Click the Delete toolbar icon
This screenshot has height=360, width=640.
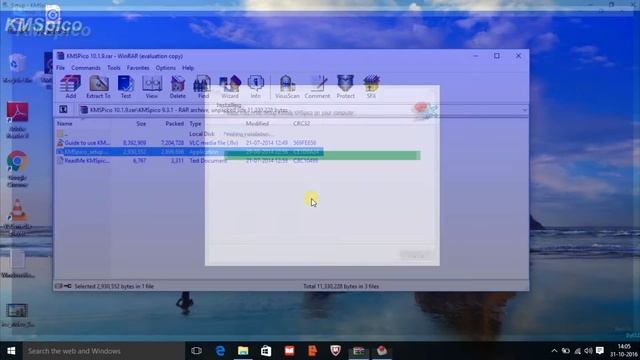coord(178,87)
